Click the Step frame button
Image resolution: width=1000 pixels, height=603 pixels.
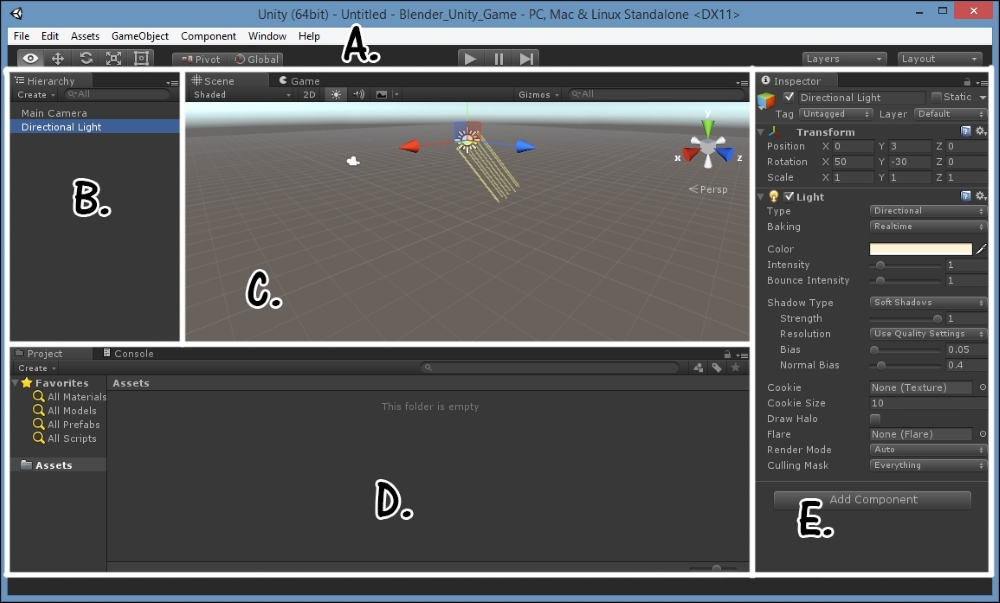pos(526,59)
